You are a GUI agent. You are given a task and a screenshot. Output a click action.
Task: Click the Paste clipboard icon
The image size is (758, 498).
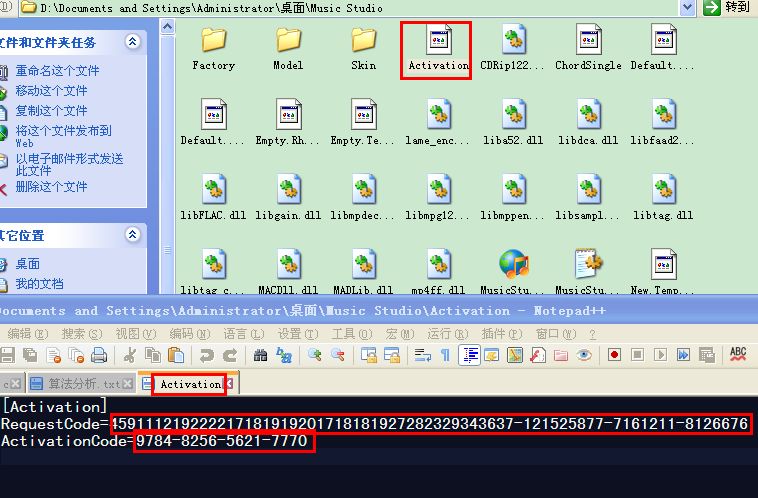tap(176, 355)
